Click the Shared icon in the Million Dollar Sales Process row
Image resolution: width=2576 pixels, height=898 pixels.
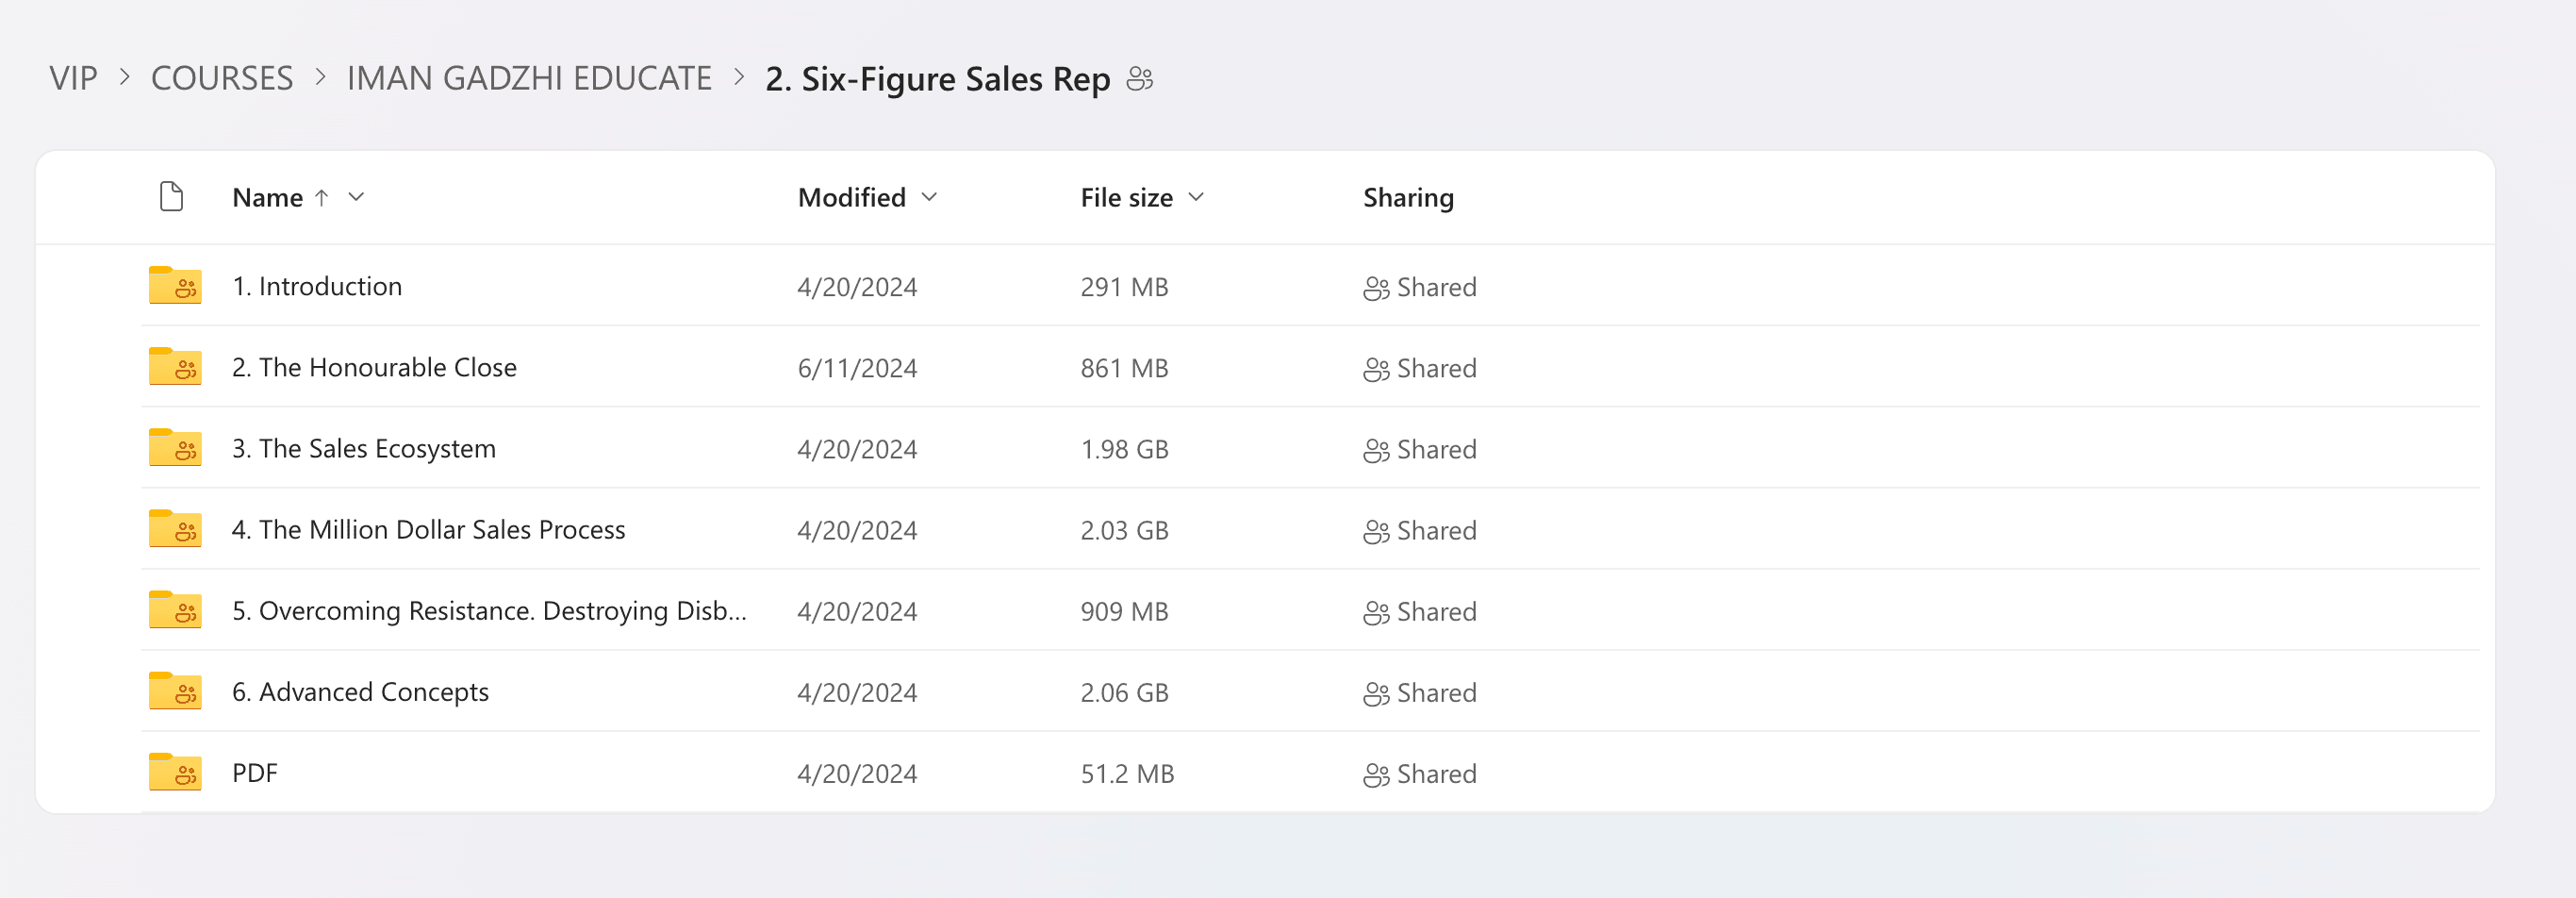1376,531
